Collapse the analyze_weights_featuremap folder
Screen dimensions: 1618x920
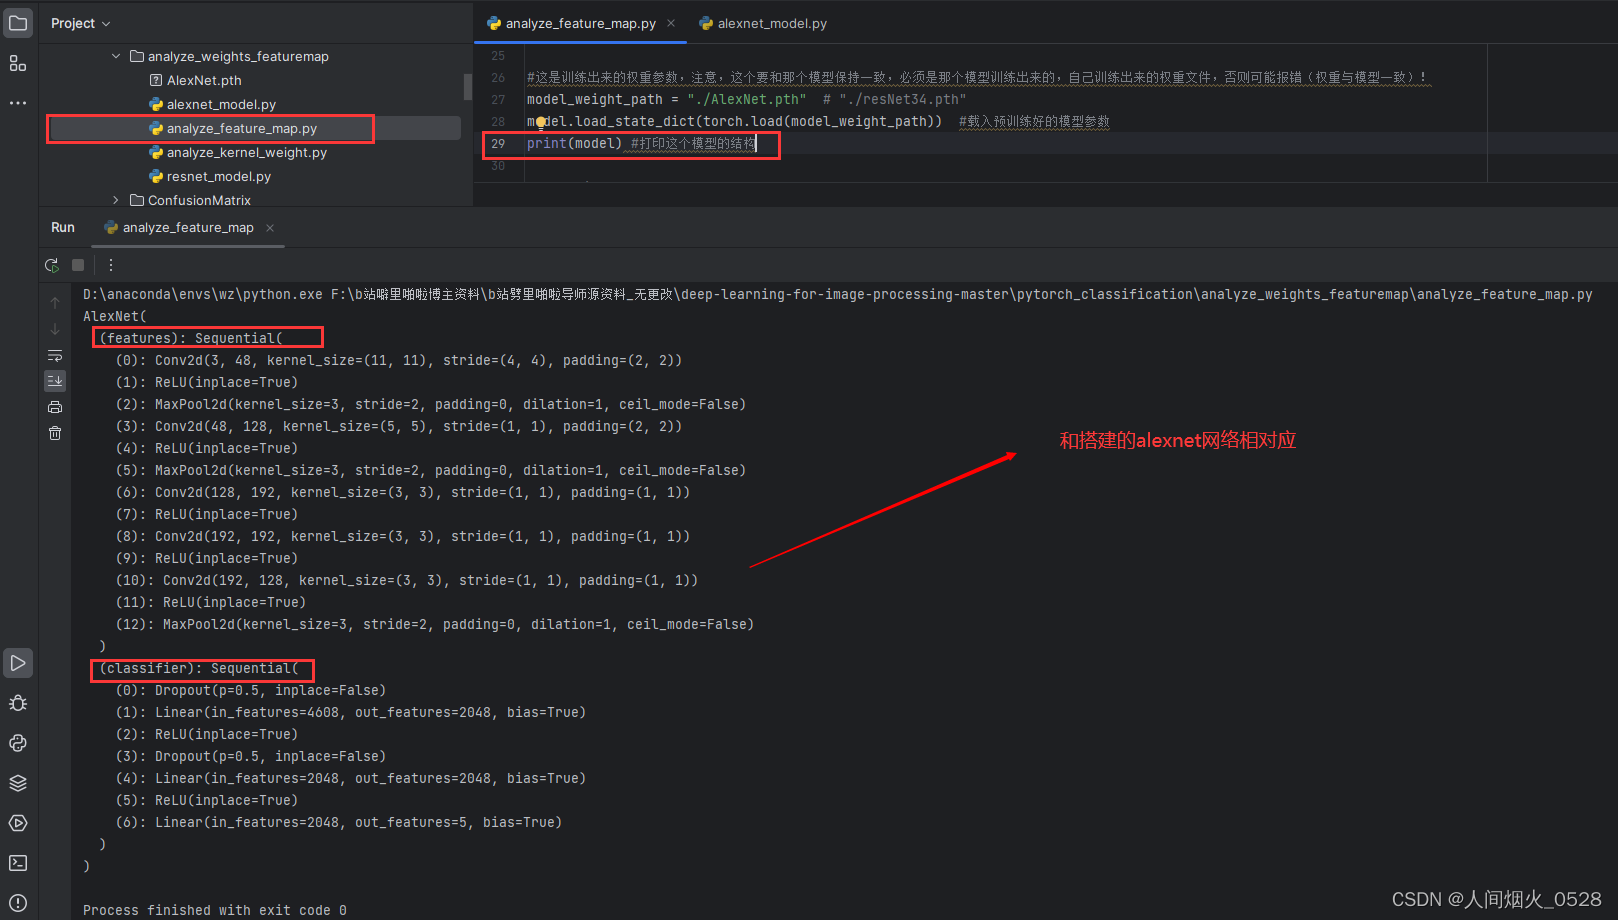[116, 57]
